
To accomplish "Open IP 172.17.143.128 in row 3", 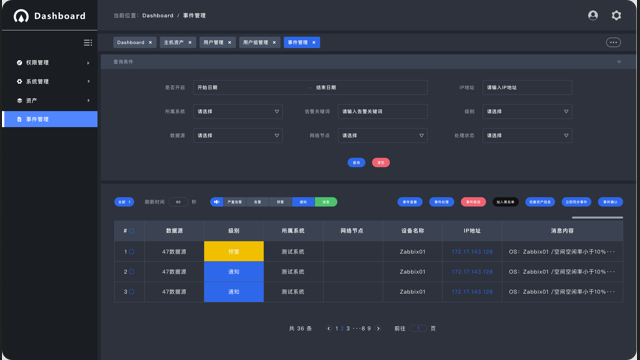I will [x=472, y=292].
